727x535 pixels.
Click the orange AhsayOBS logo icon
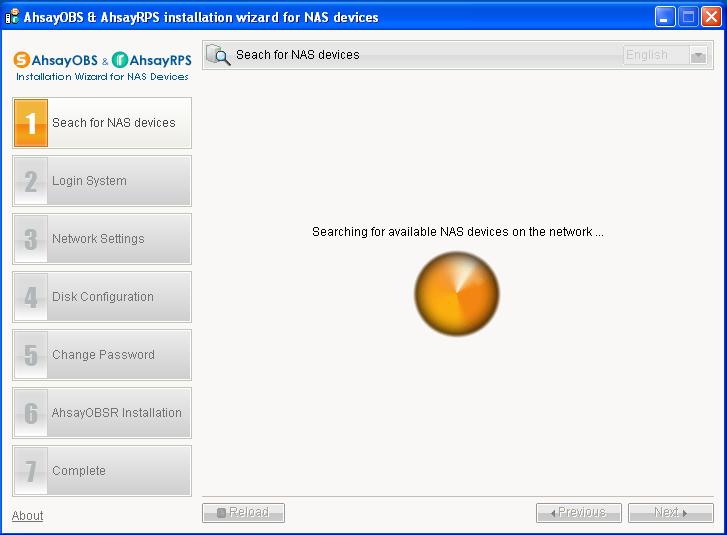(x=21, y=60)
